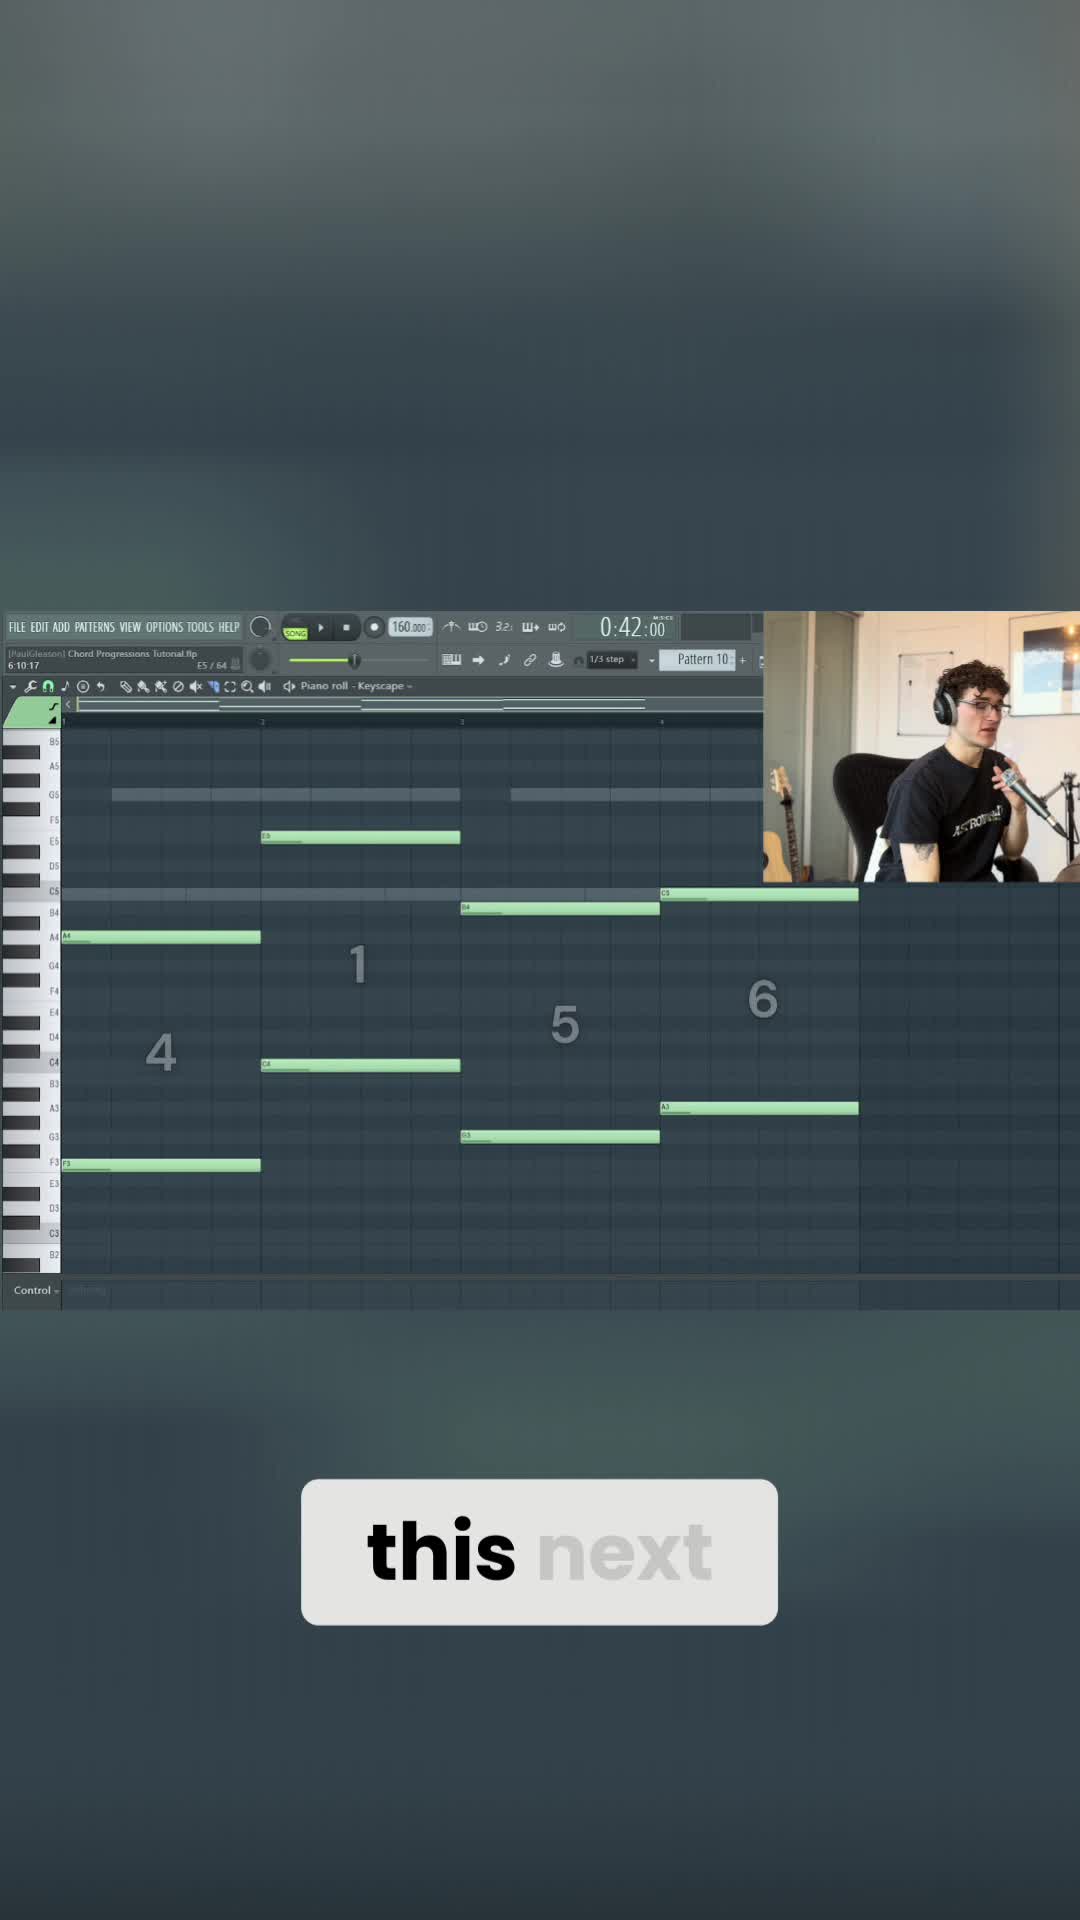Select the G3 note in bar three
The image size is (1080, 1920).
click(560, 1136)
